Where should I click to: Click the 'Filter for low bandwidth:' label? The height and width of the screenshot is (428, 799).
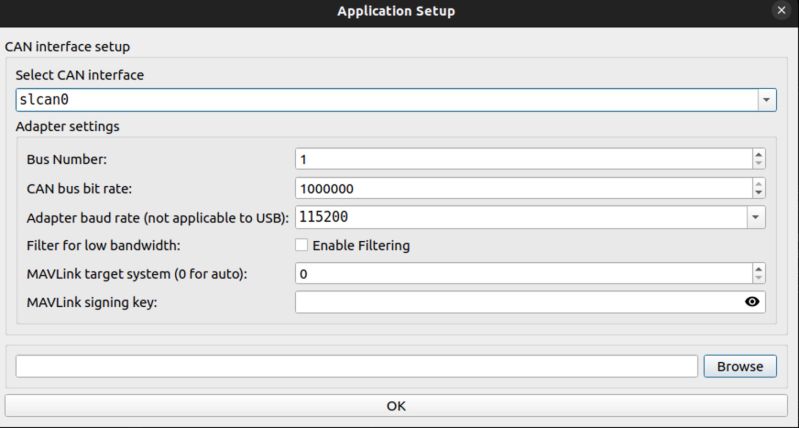pyautogui.click(x=103, y=246)
